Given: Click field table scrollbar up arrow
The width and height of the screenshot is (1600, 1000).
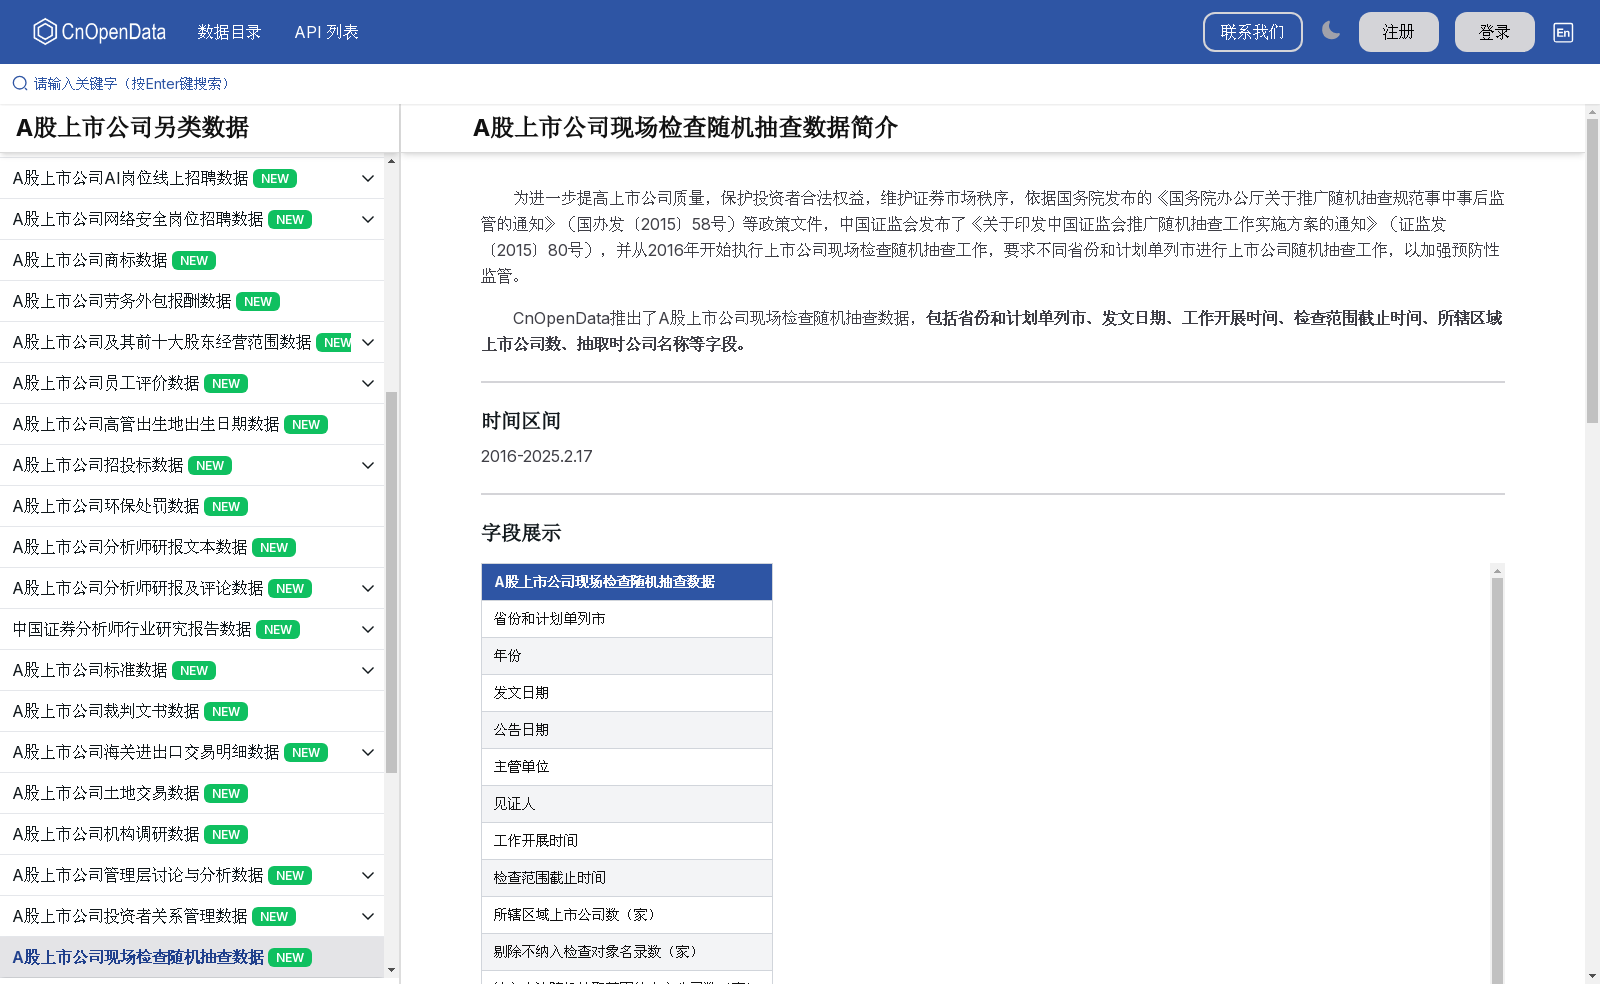Looking at the screenshot, I should pyautogui.click(x=1497, y=571).
